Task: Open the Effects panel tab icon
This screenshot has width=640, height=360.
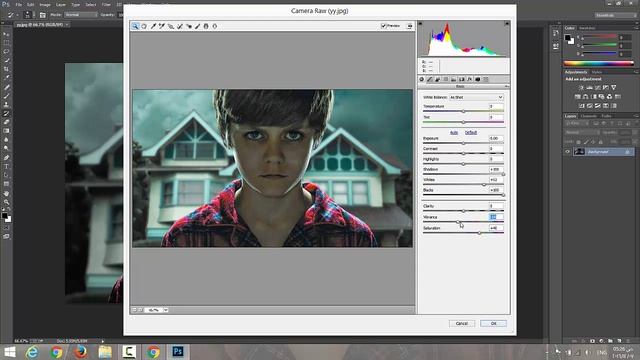Action: [469, 79]
